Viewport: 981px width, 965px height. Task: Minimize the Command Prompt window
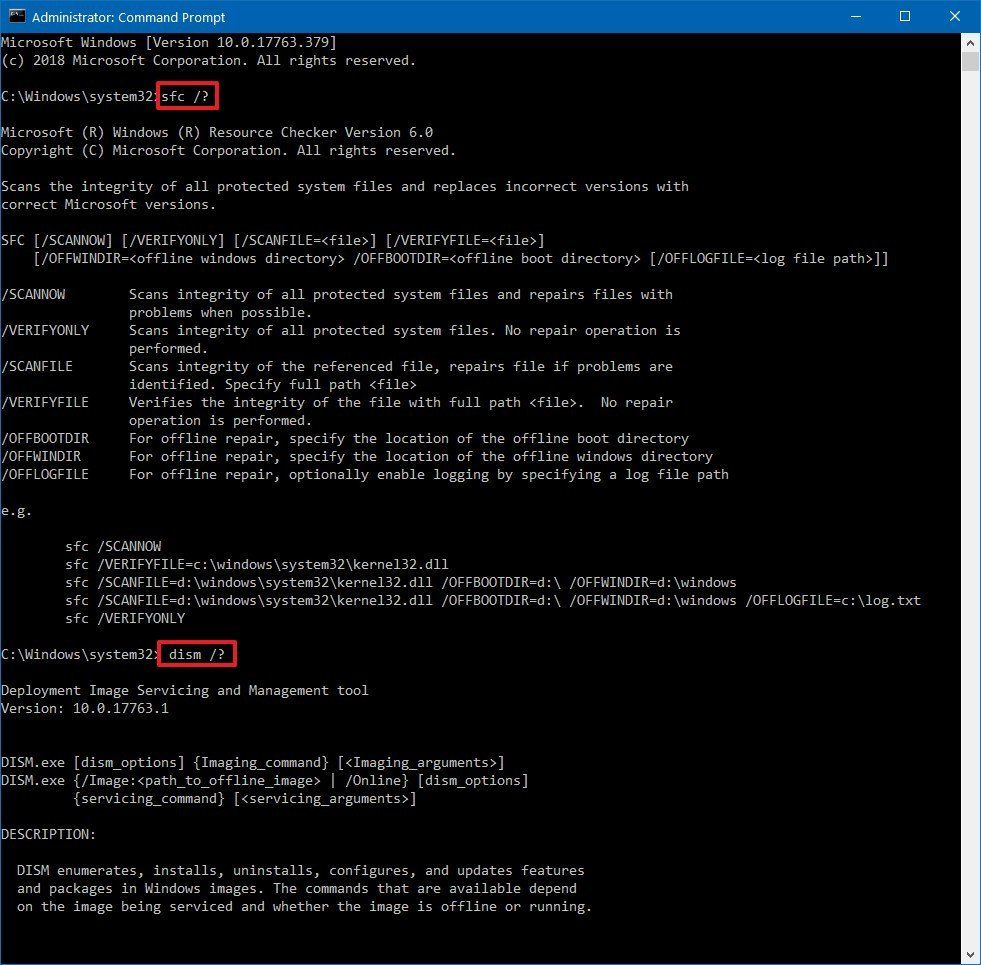pos(856,16)
